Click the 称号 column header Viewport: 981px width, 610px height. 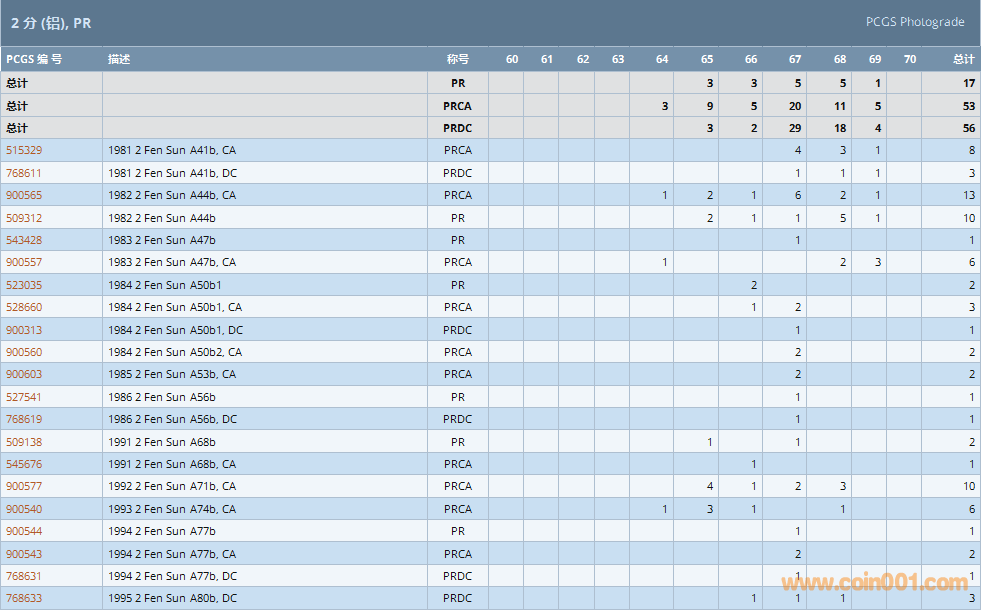457,59
